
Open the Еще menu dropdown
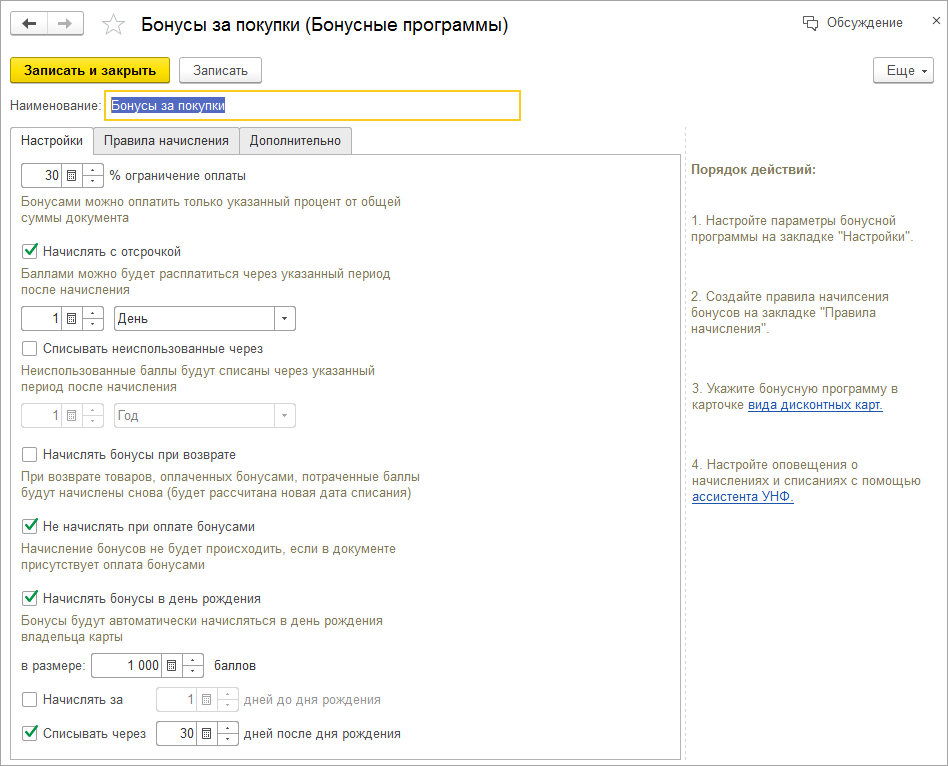903,71
